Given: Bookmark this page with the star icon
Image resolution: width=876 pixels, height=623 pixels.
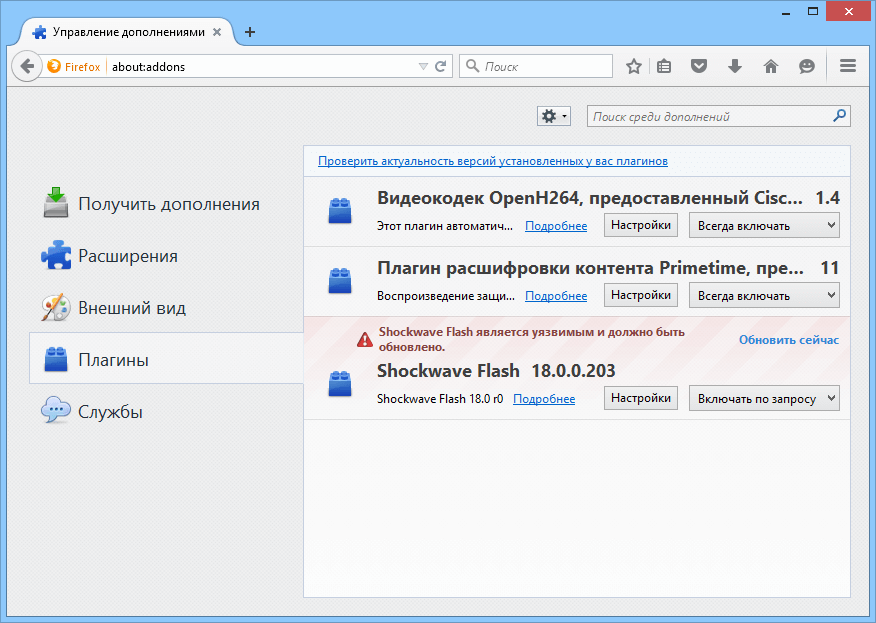Looking at the screenshot, I should coord(634,67).
